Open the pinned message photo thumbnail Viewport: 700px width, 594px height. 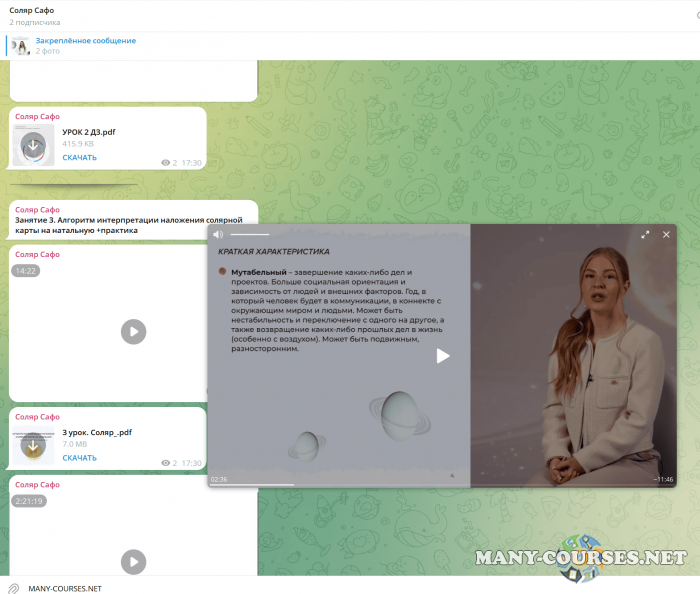pos(20,45)
